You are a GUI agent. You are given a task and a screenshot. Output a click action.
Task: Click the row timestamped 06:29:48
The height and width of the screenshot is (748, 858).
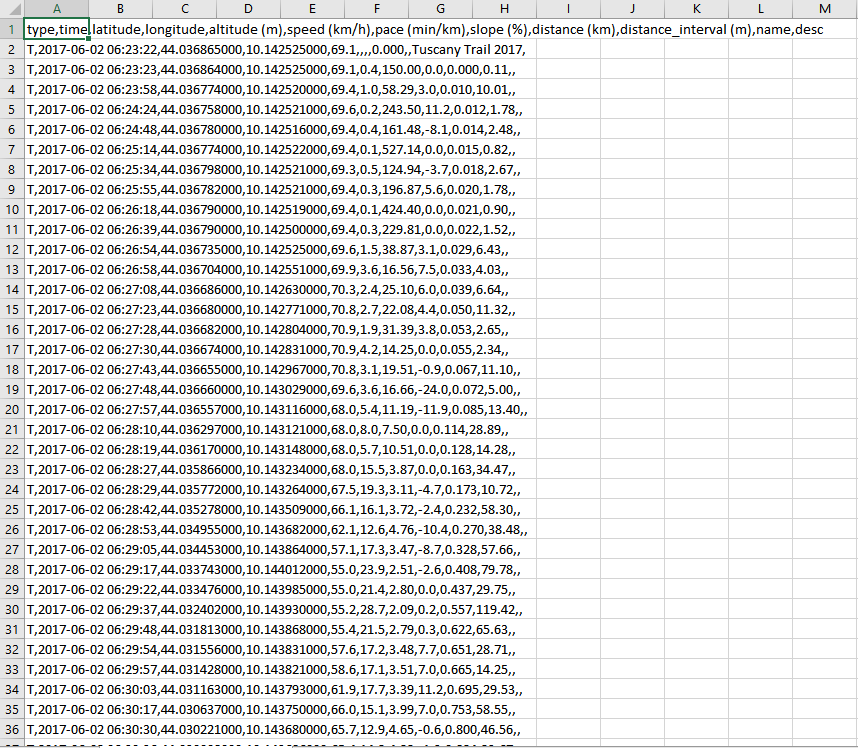pos(271,630)
